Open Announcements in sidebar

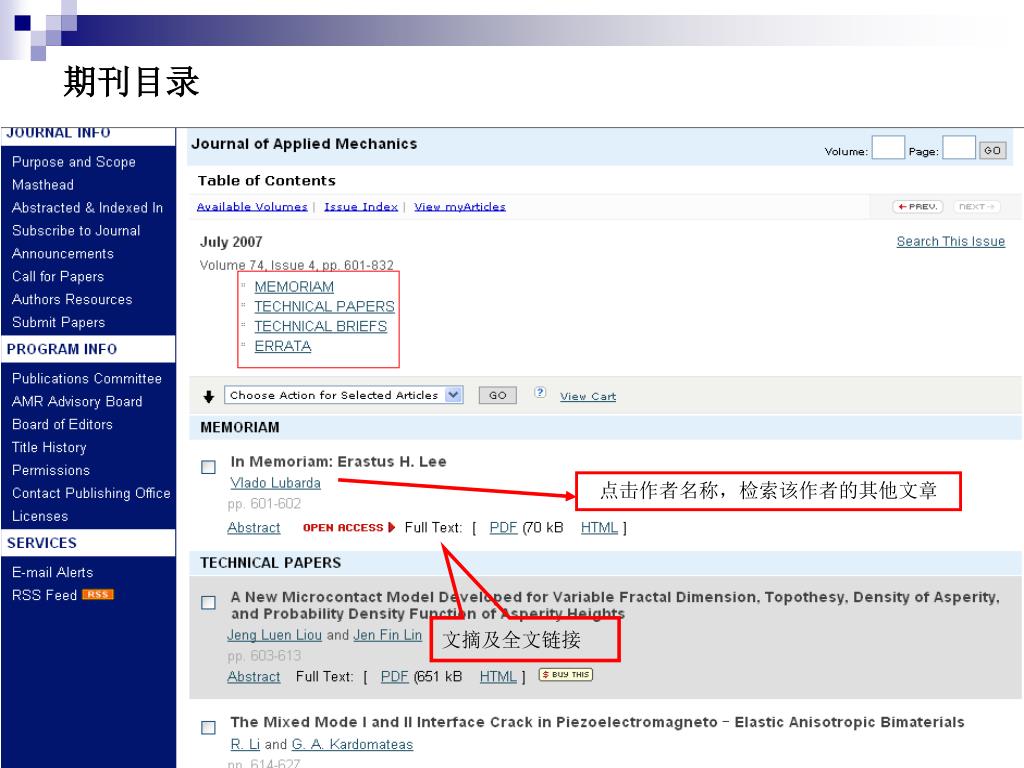(63, 253)
